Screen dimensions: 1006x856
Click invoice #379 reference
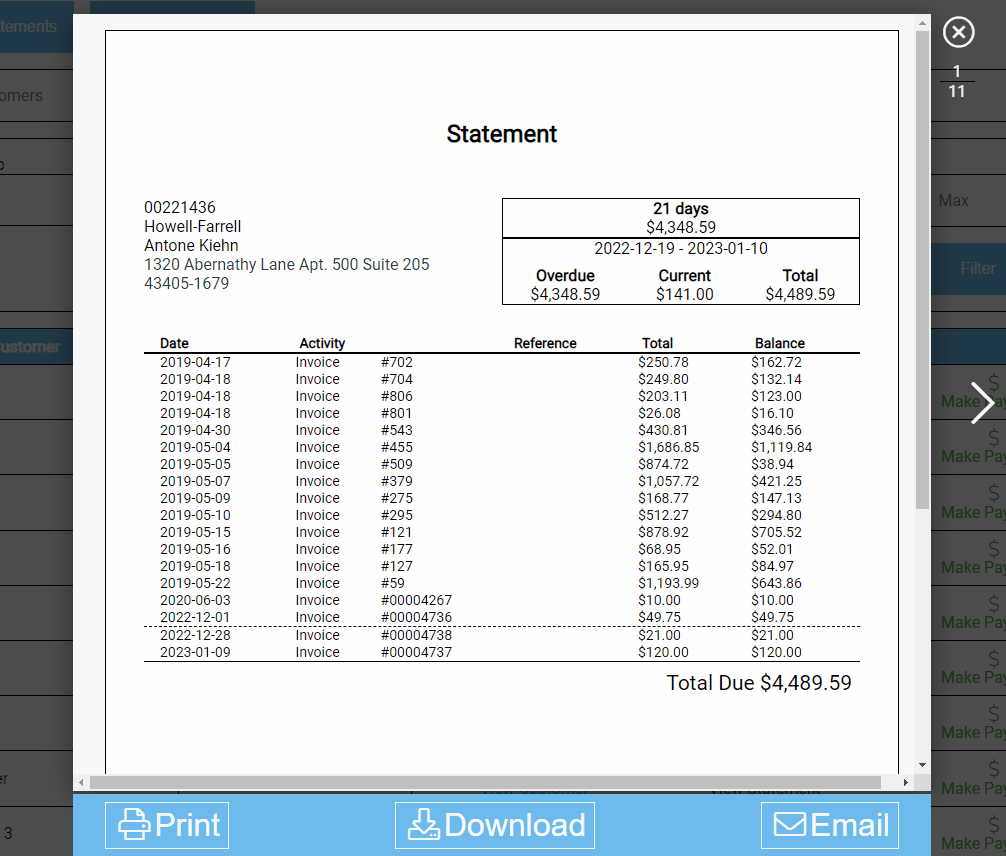click(x=396, y=481)
